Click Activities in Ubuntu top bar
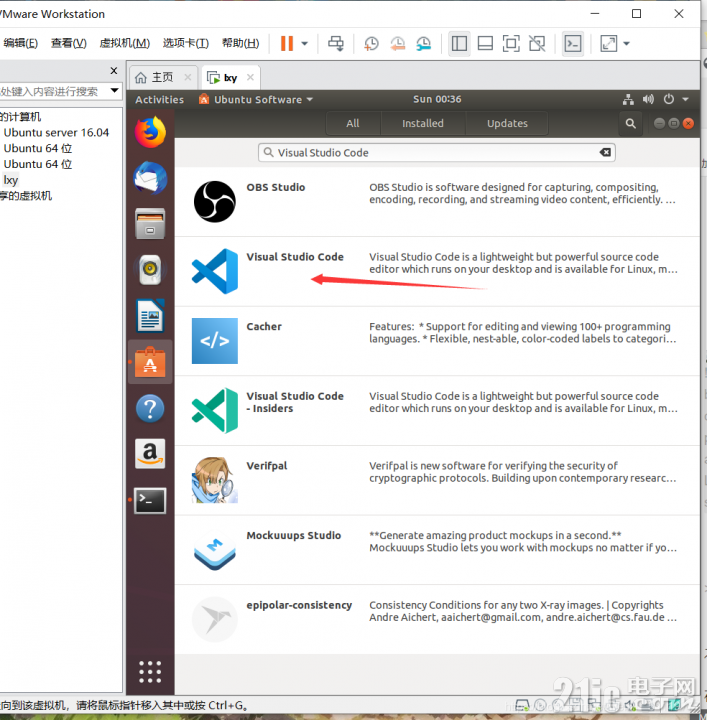The image size is (707, 720). coord(159,100)
